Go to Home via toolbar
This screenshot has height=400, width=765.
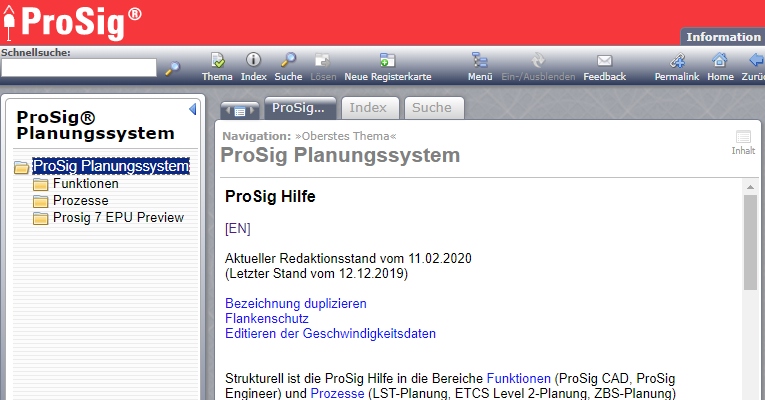tap(720, 67)
